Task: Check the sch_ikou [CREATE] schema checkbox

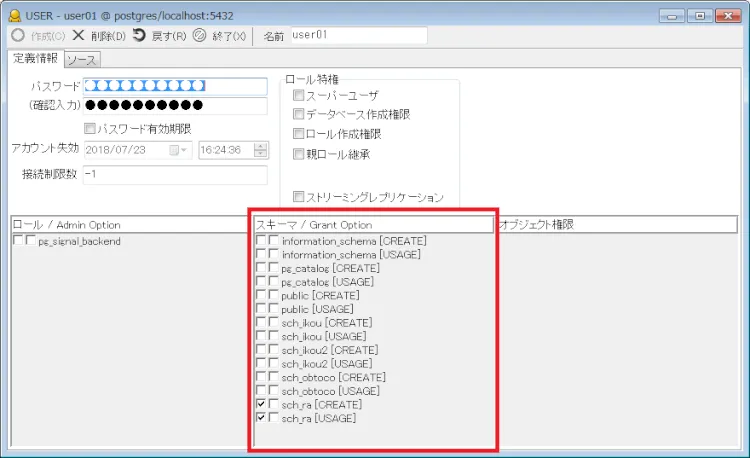Action: (x=261, y=322)
